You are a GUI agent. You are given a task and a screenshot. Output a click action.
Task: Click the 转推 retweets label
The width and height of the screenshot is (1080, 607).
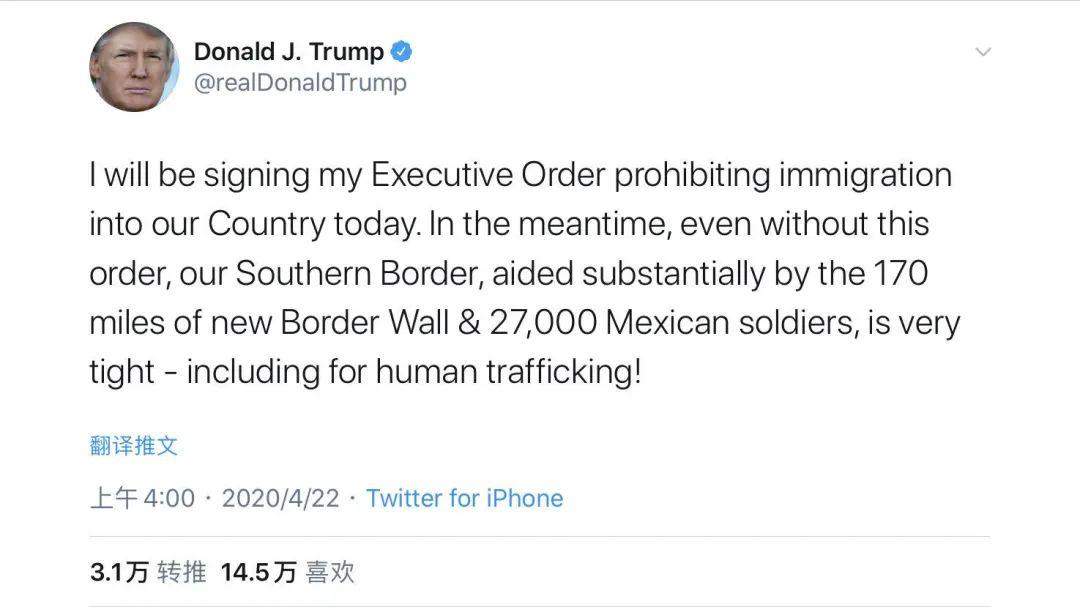(181, 572)
